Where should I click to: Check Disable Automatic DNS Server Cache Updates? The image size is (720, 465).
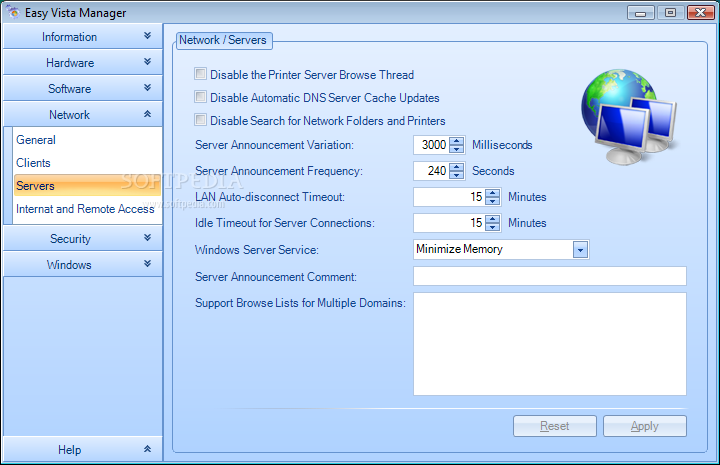pyautogui.click(x=200, y=97)
